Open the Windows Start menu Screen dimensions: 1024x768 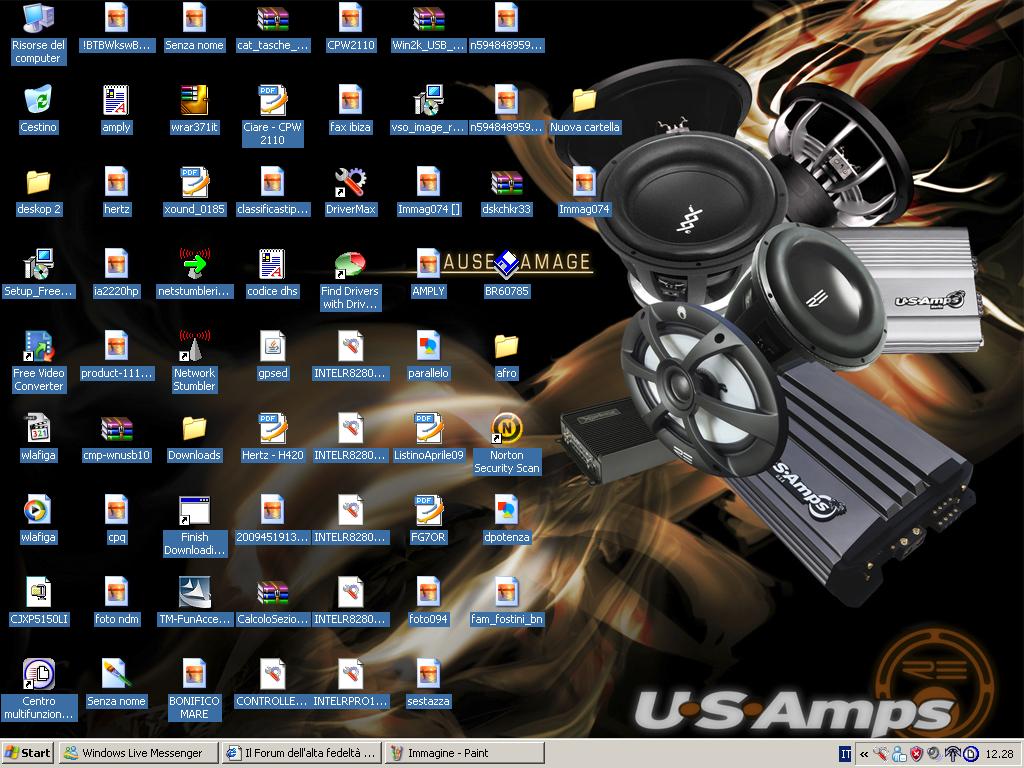click(x=28, y=753)
